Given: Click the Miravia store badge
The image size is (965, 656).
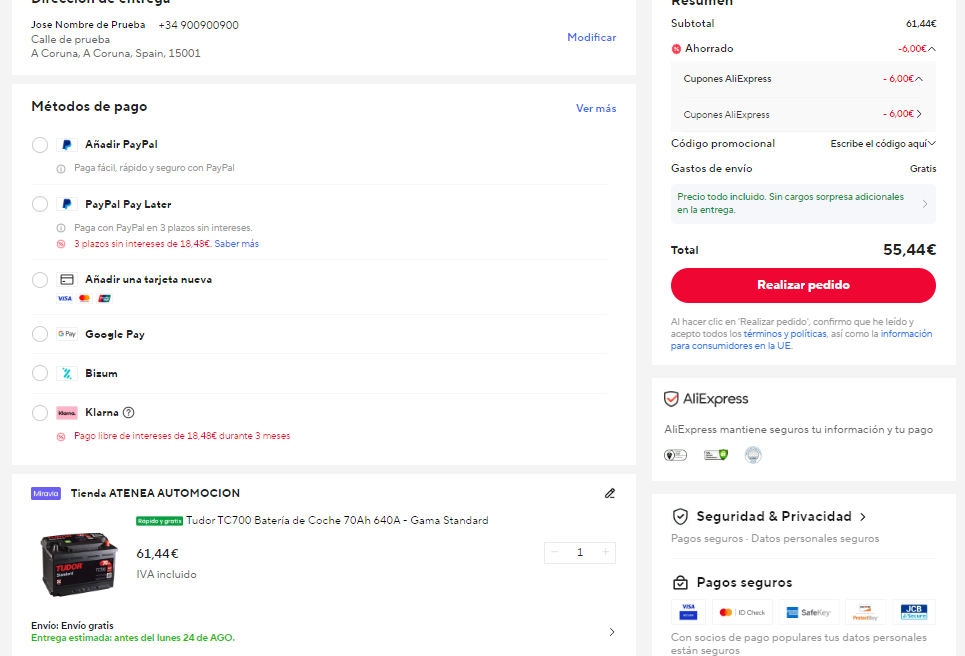Looking at the screenshot, I should [46, 494].
